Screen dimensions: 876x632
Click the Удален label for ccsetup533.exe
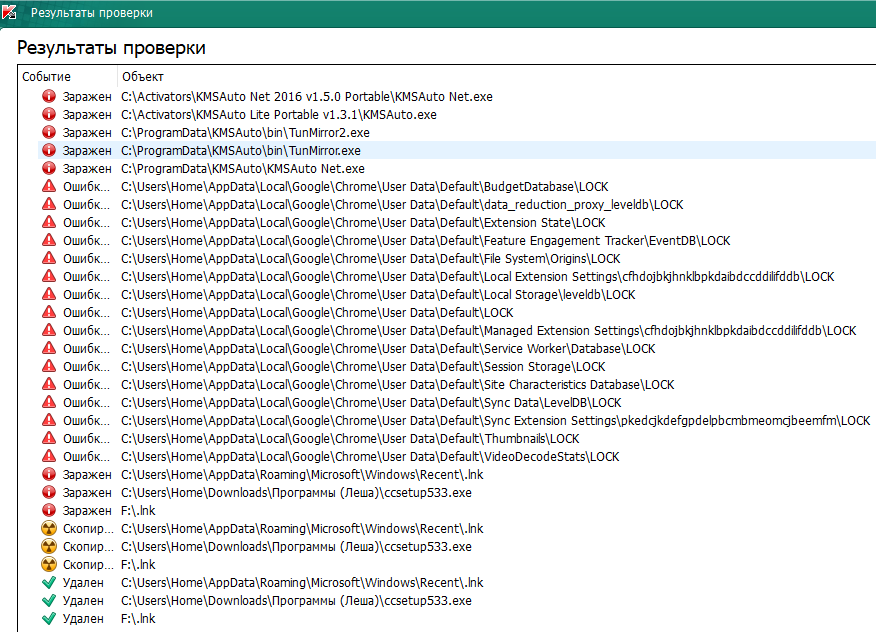[83, 601]
